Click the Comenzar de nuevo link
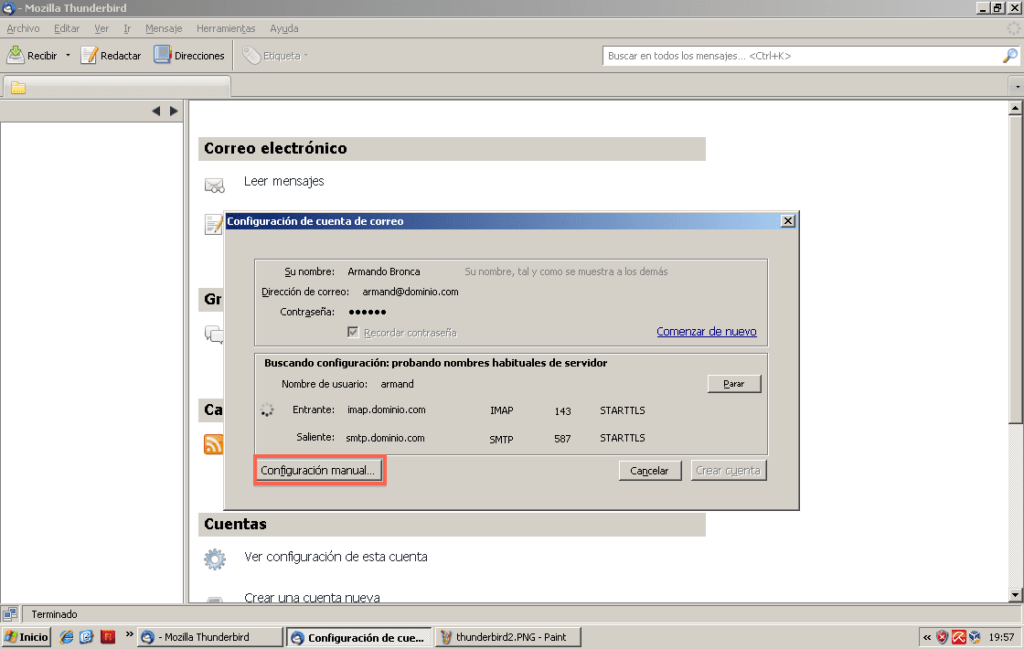Viewport: 1024px width, 649px height. (706, 332)
